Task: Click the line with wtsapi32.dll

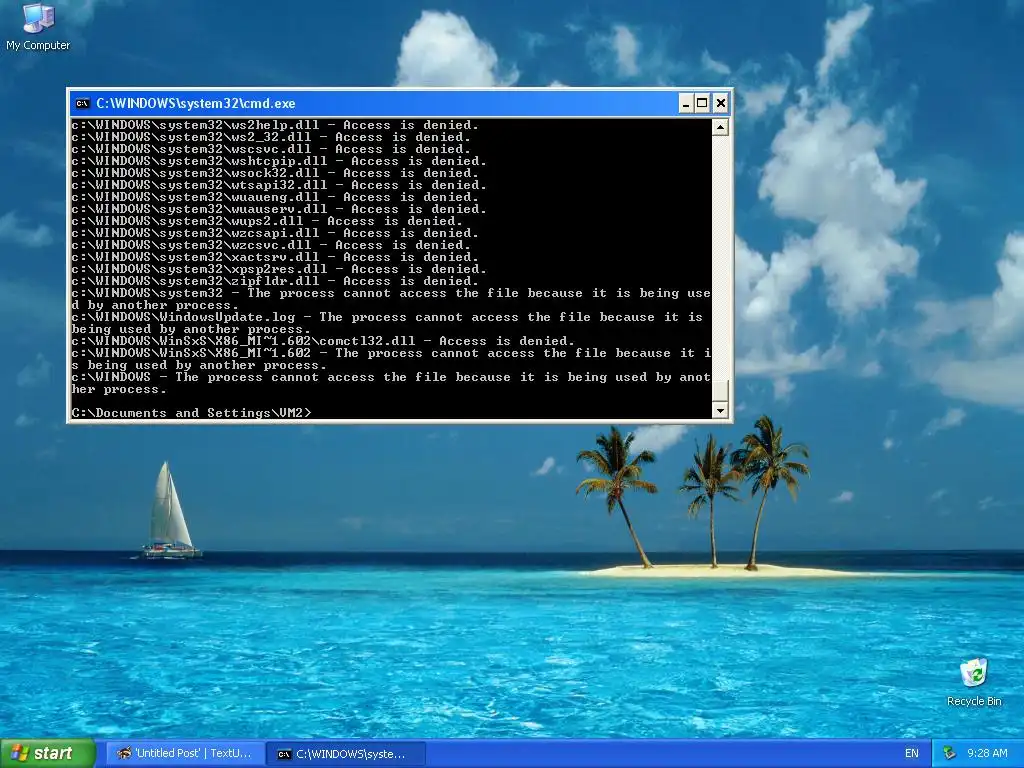Action: (279, 185)
